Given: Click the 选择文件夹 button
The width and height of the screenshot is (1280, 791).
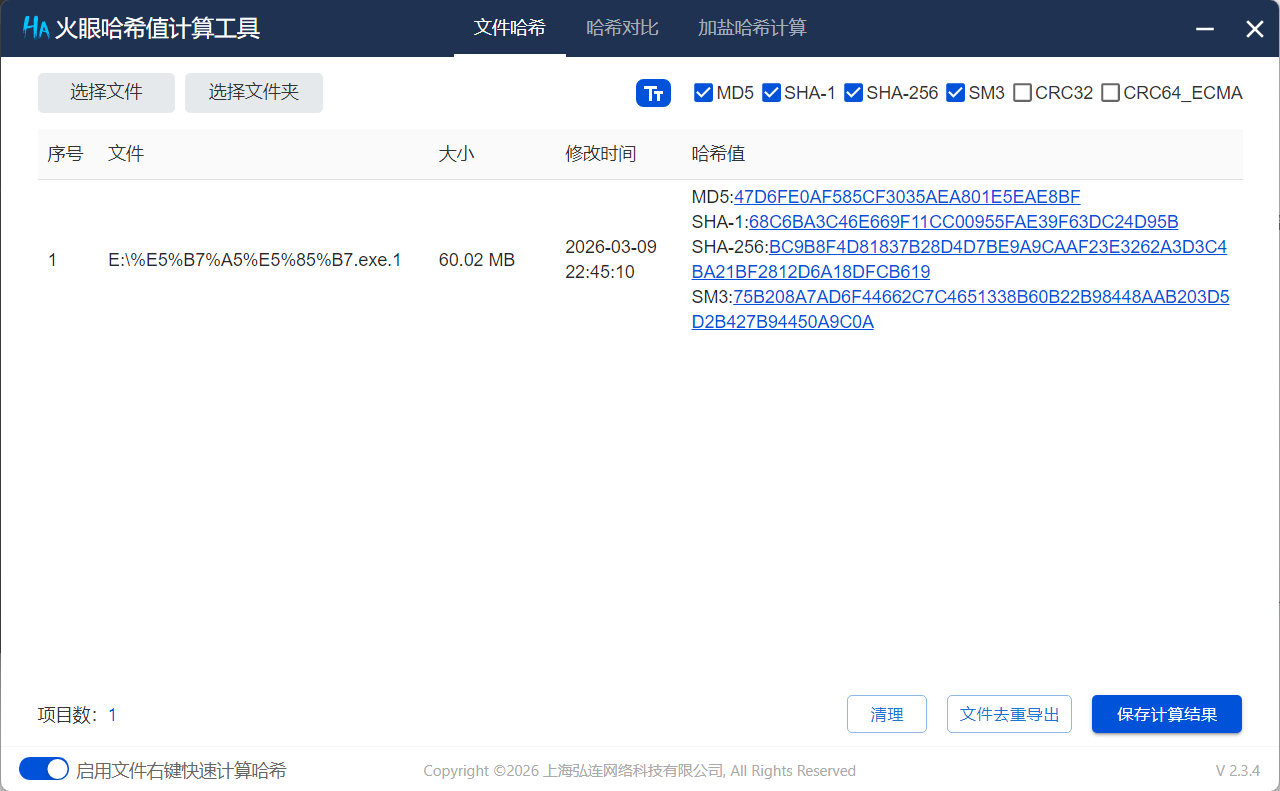Looking at the screenshot, I should [x=254, y=93].
